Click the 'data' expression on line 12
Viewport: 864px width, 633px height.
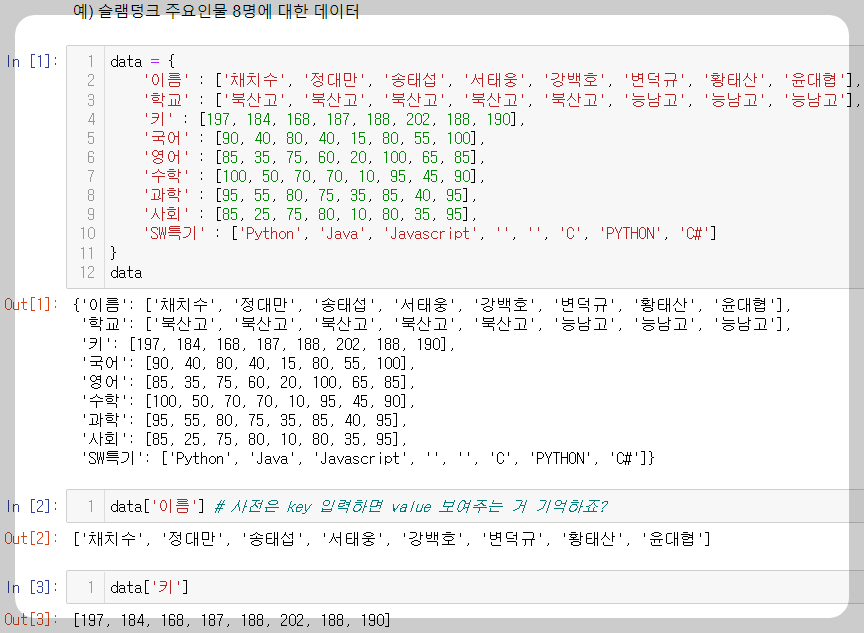126,272
